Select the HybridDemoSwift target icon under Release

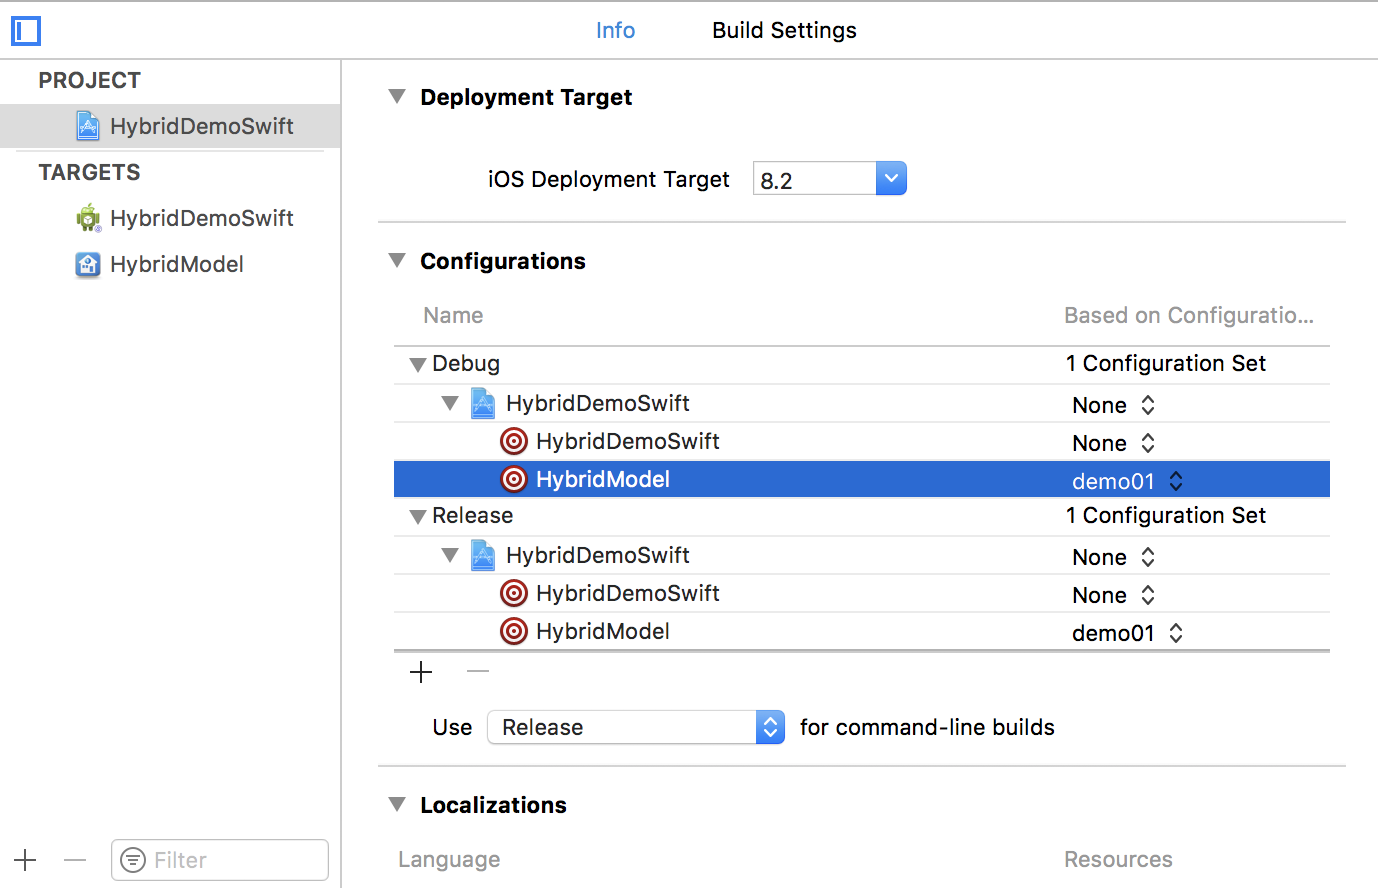click(514, 593)
